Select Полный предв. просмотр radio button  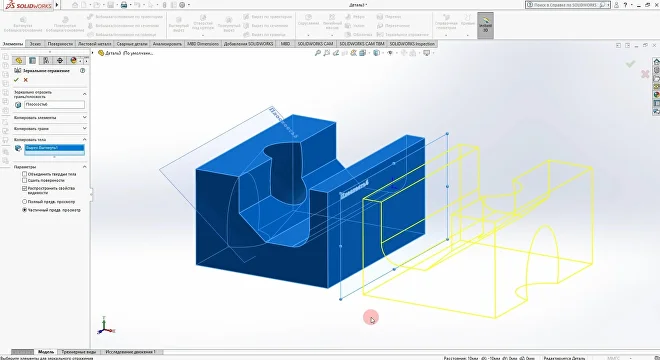(x=24, y=202)
